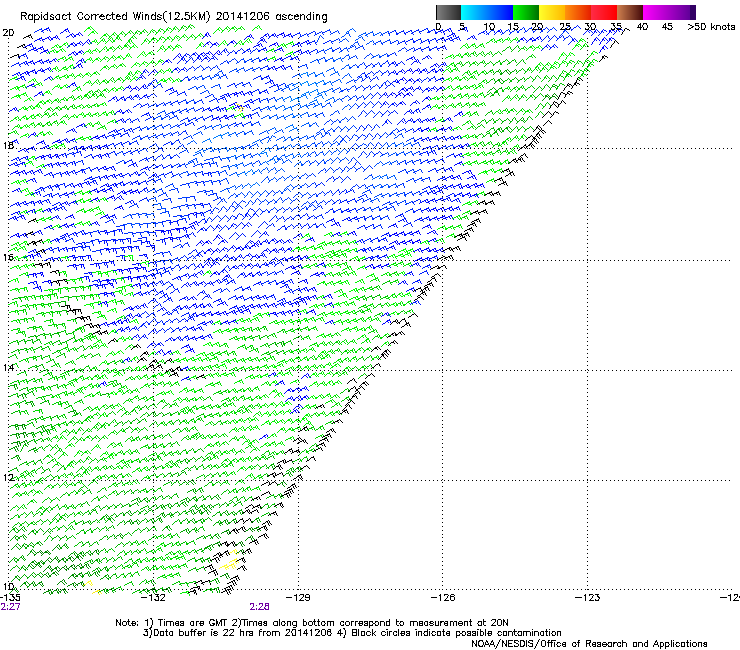Image resolution: width=740 pixels, height=650 pixels.
Task: Click the '>50 knots' legend label
Action: [x=711, y=27]
